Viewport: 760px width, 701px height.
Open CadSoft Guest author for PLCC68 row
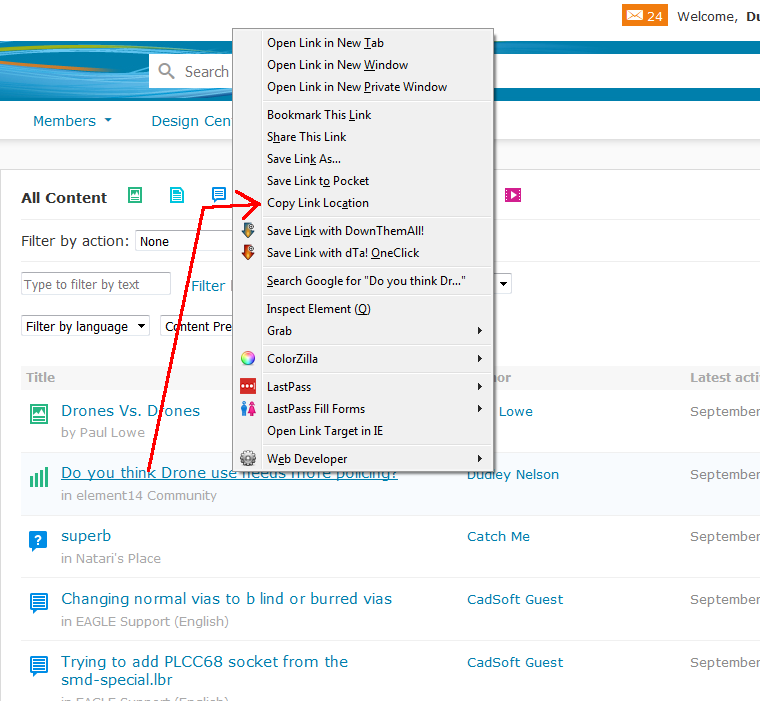(x=515, y=662)
